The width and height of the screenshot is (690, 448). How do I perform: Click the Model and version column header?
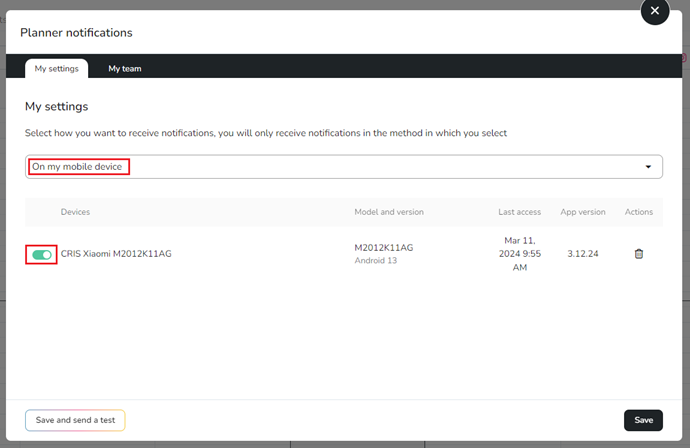coord(389,212)
